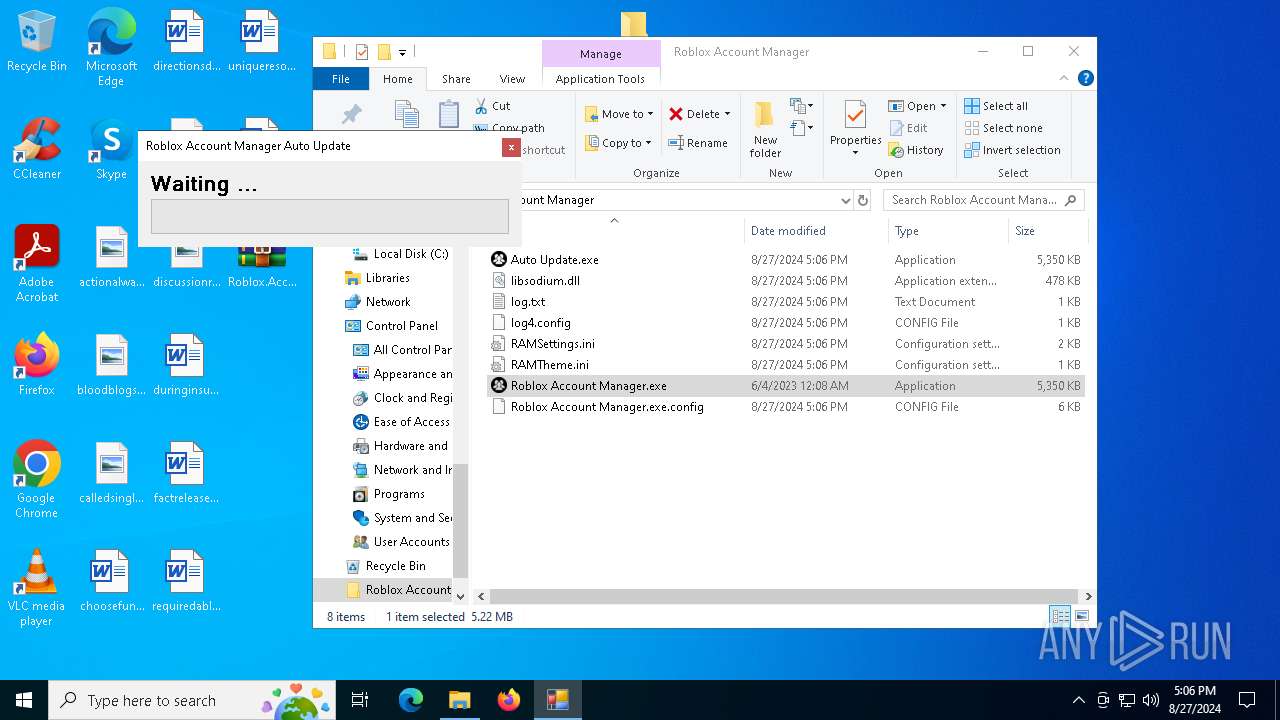Open the File menu tab

pyautogui.click(x=341, y=79)
